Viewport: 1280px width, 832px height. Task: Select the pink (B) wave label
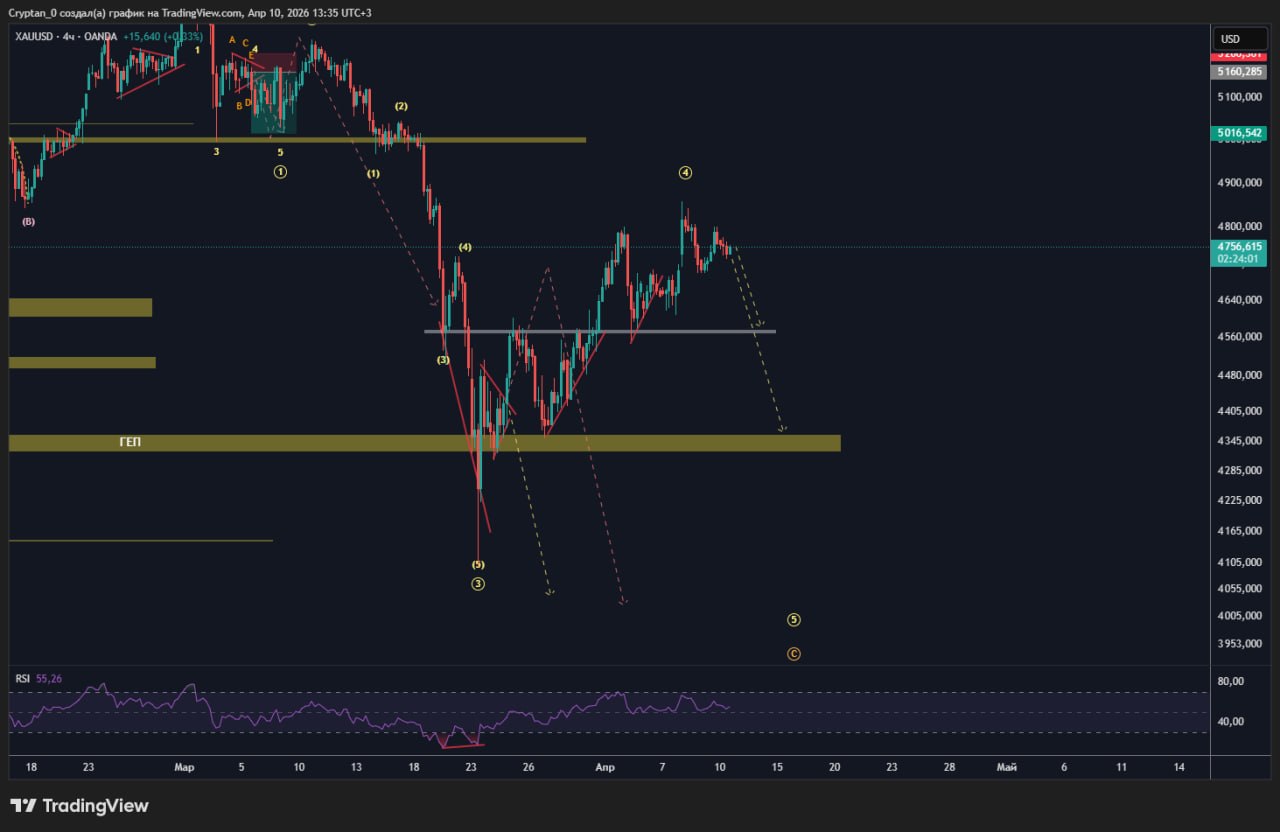tap(28, 222)
